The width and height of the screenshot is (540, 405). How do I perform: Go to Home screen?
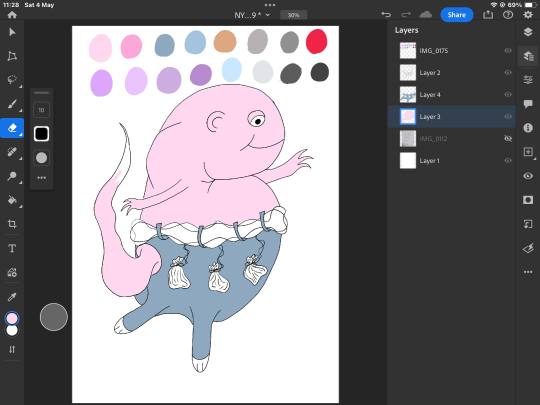click(x=12, y=15)
